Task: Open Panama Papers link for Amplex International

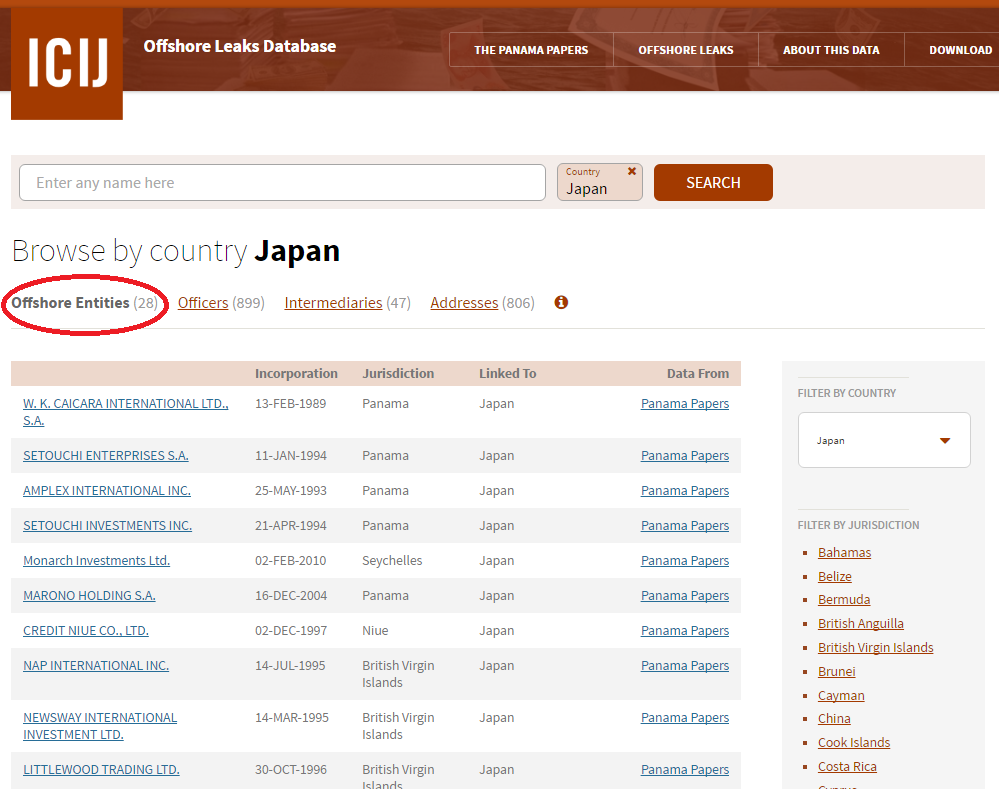Action: (x=685, y=491)
